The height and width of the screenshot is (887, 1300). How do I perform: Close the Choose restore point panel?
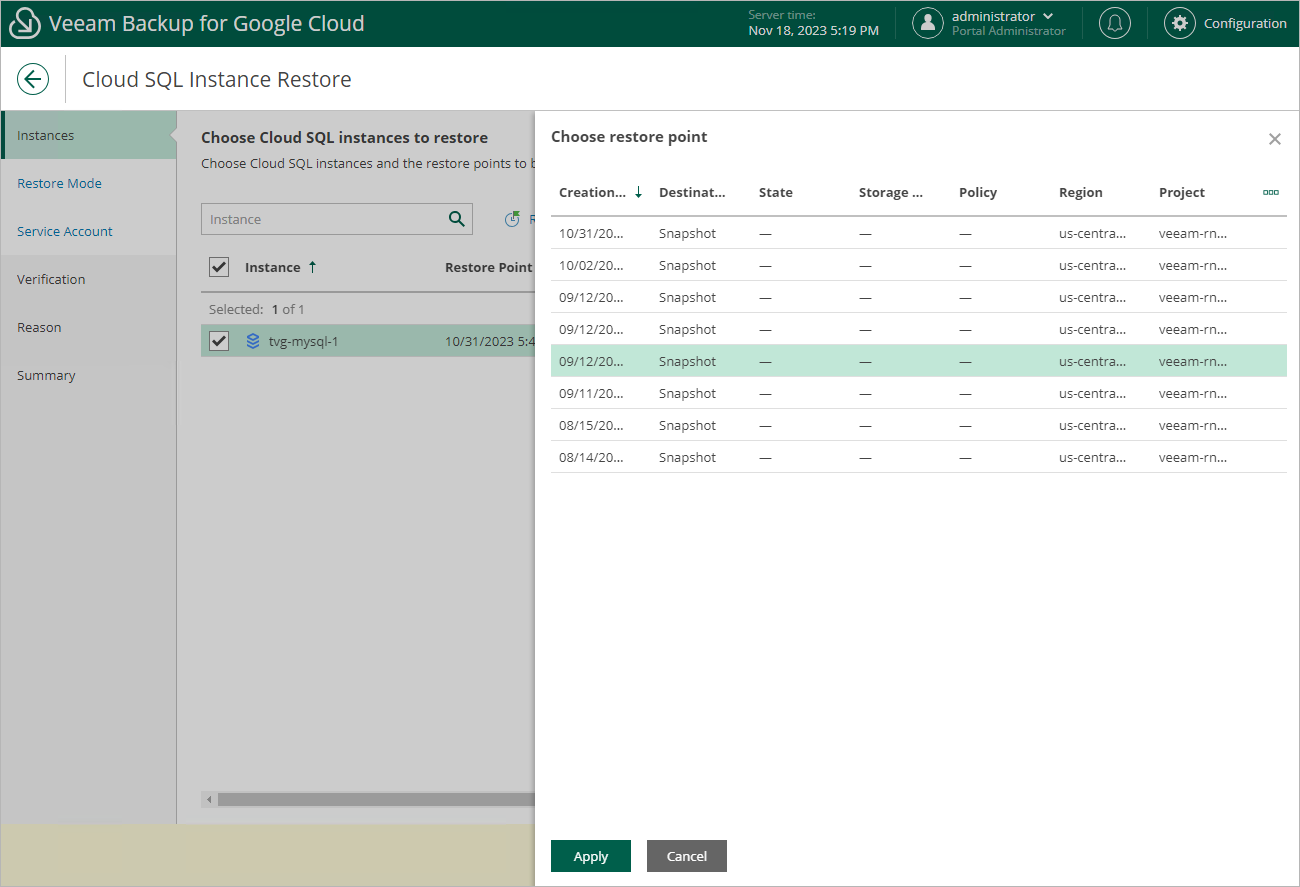[1274, 139]
